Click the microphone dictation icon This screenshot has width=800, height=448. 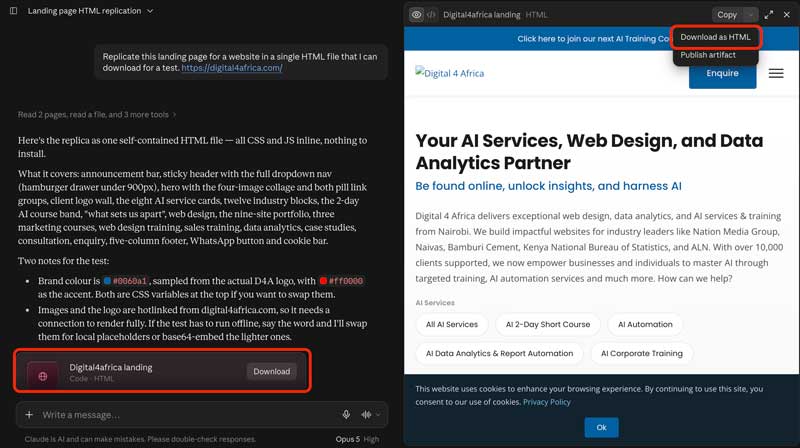point(346,415)
